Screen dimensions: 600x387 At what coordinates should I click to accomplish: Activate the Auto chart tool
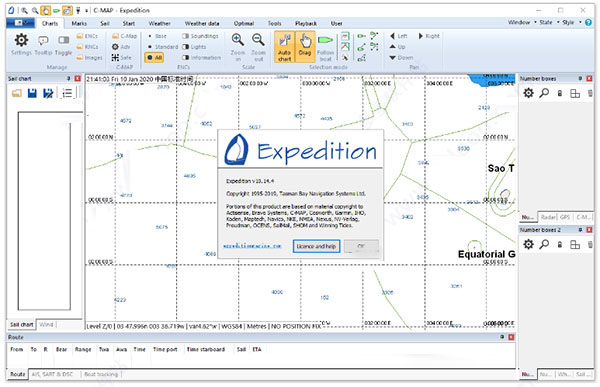click(284, 46)
